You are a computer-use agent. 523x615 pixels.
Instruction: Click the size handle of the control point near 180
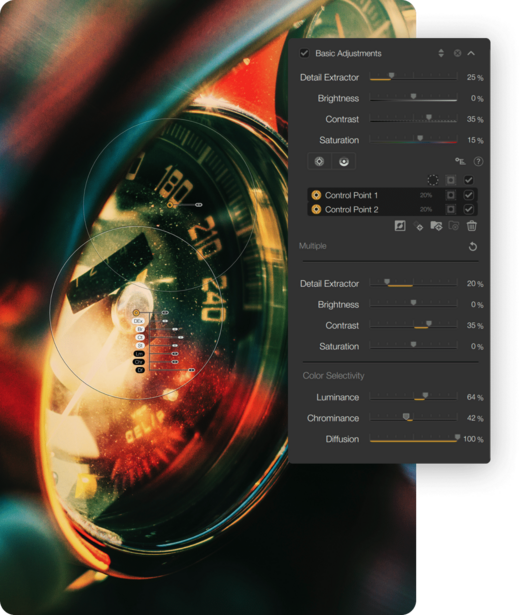click(x=199, y=204)
